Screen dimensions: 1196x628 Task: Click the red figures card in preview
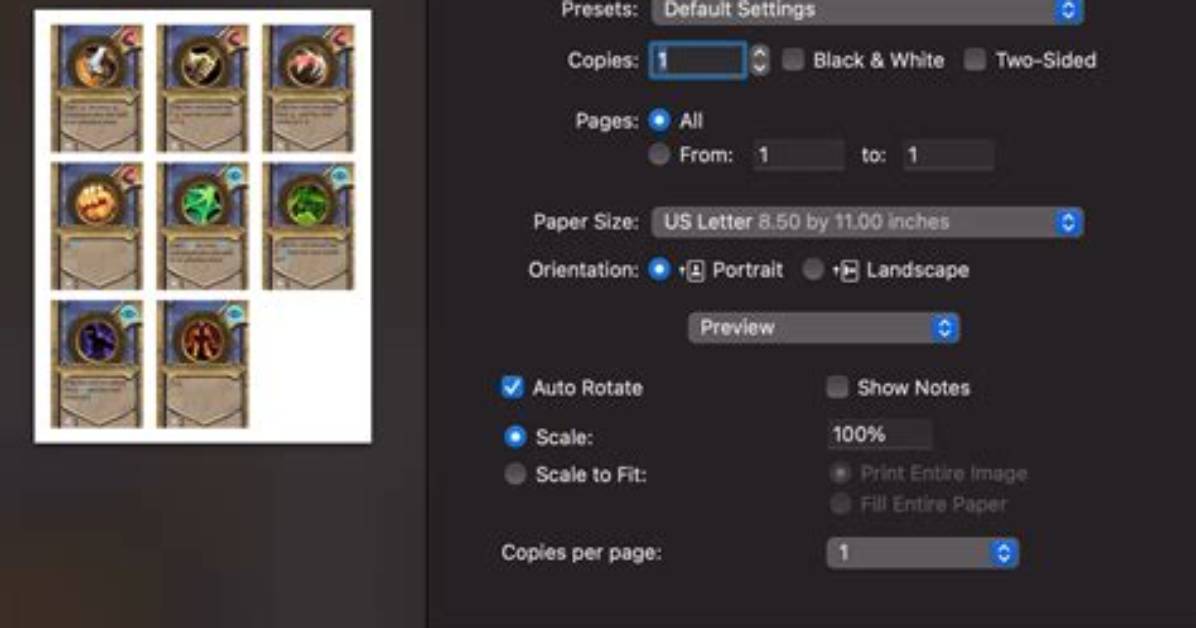click(x=203, y=364)
